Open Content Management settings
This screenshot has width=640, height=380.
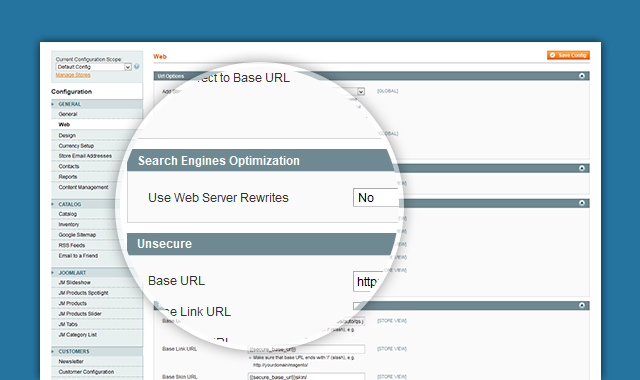coord(85,187)
